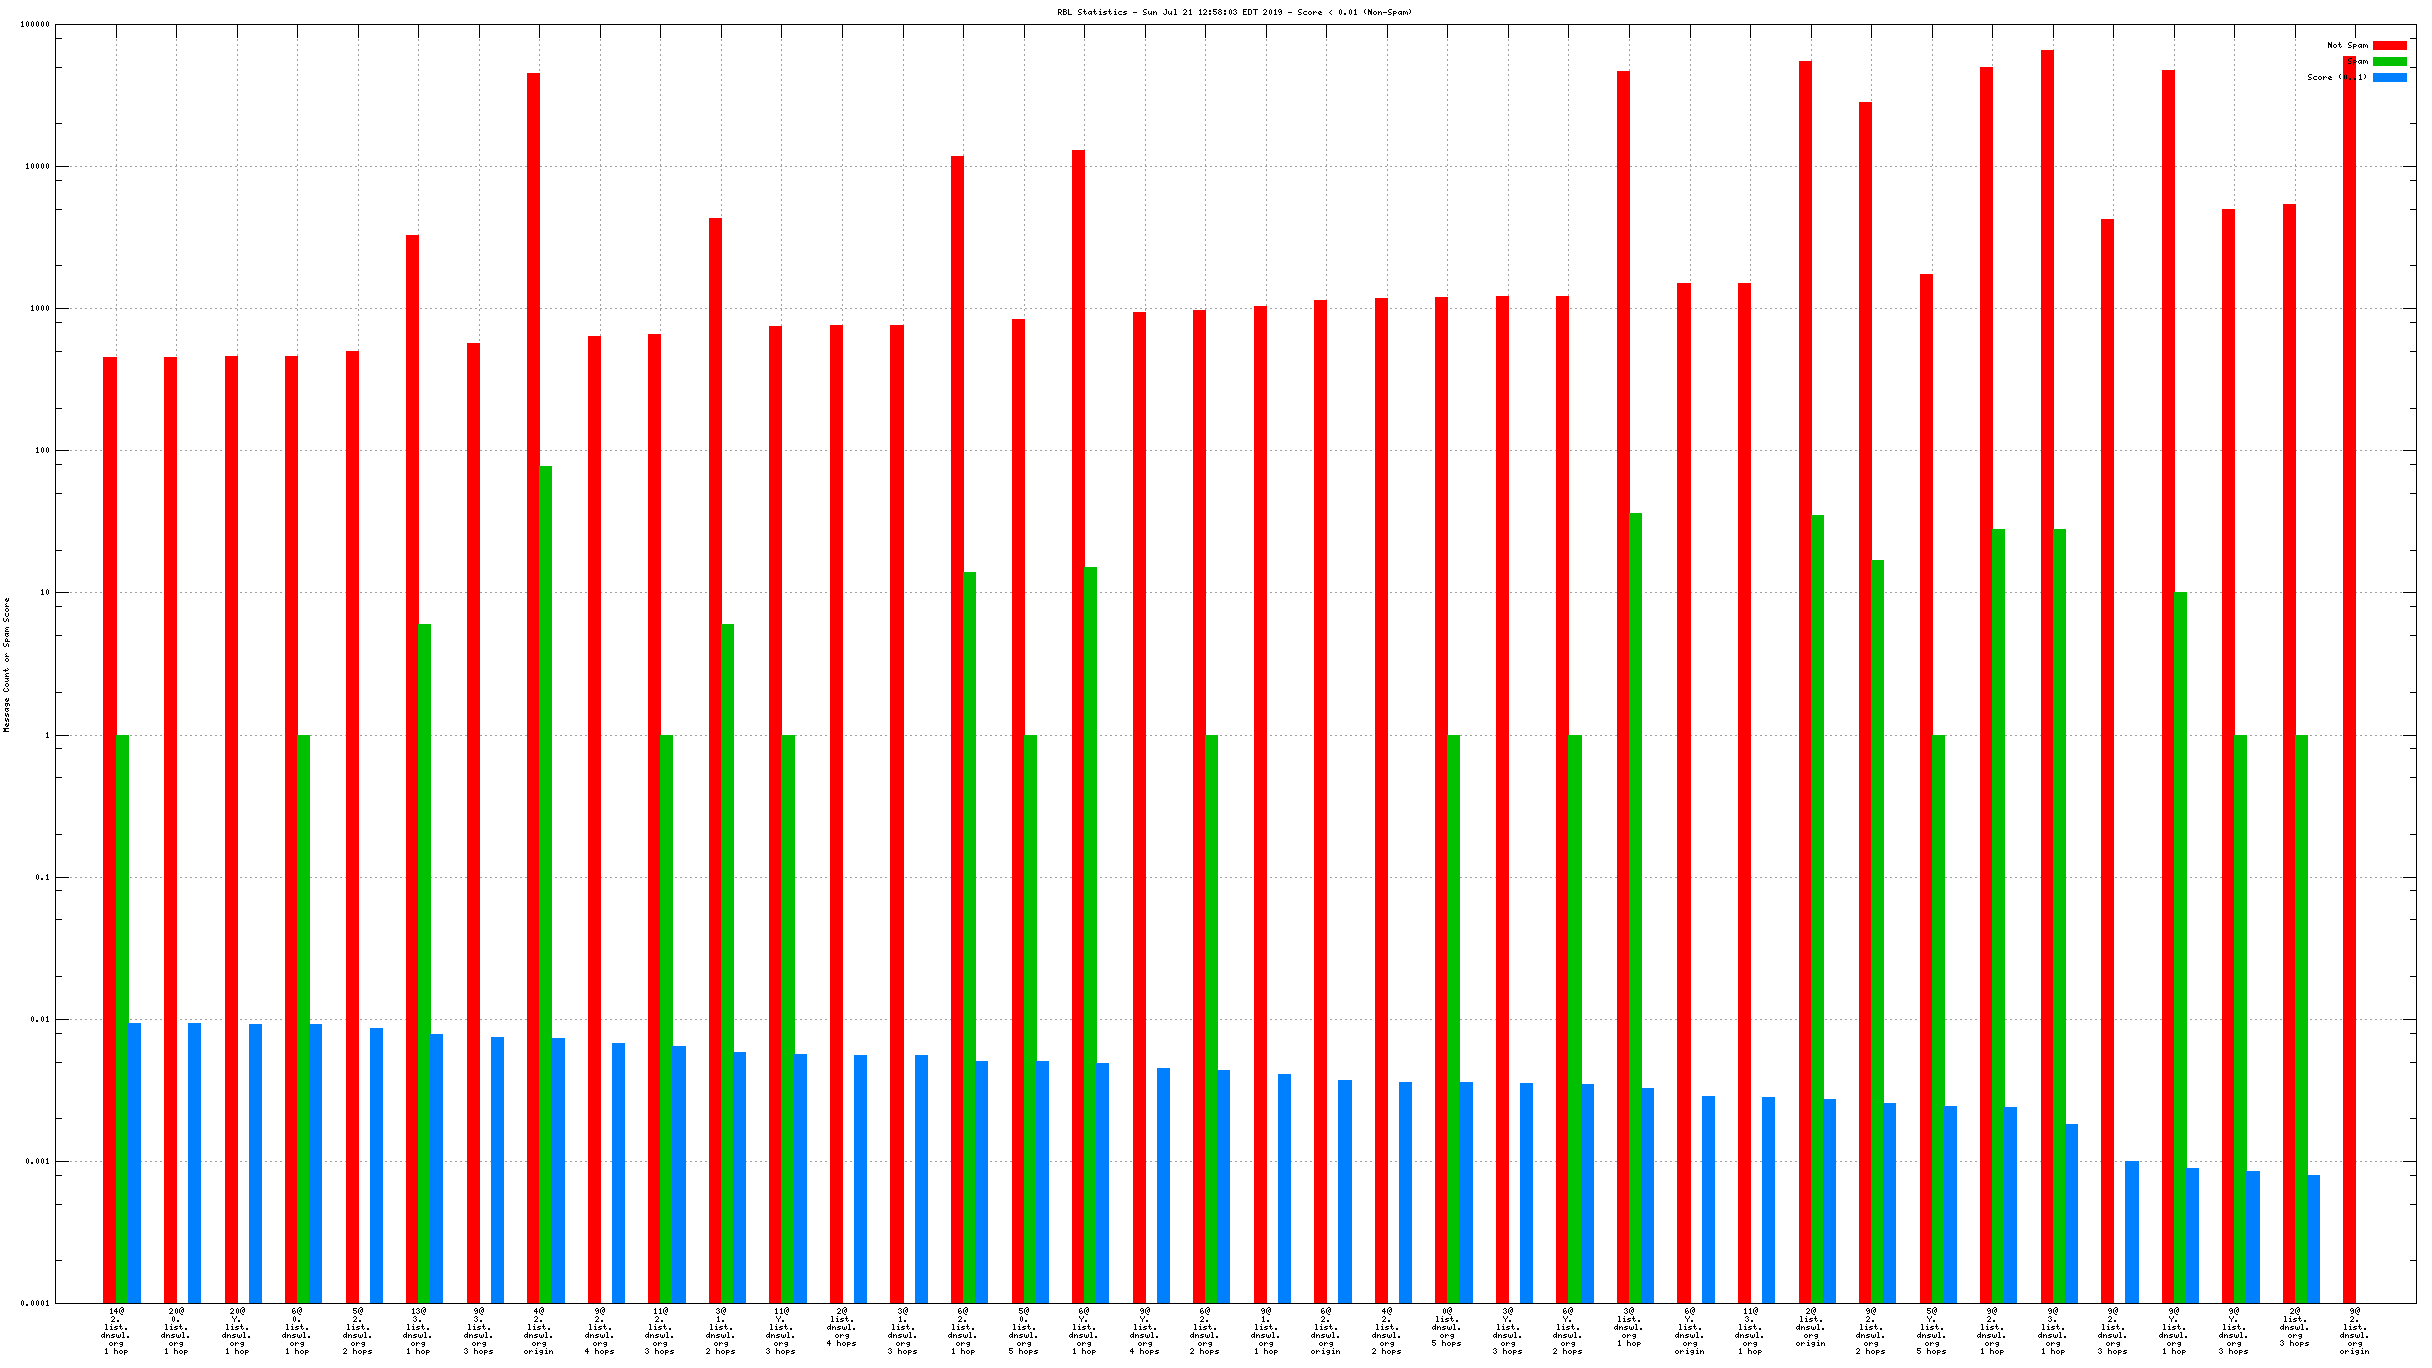Click the 14@2.list.dnswl.org 1 hop axis label
Screen dimensions: 2432x1368
pyautogui.click(x=116, y=1330)
